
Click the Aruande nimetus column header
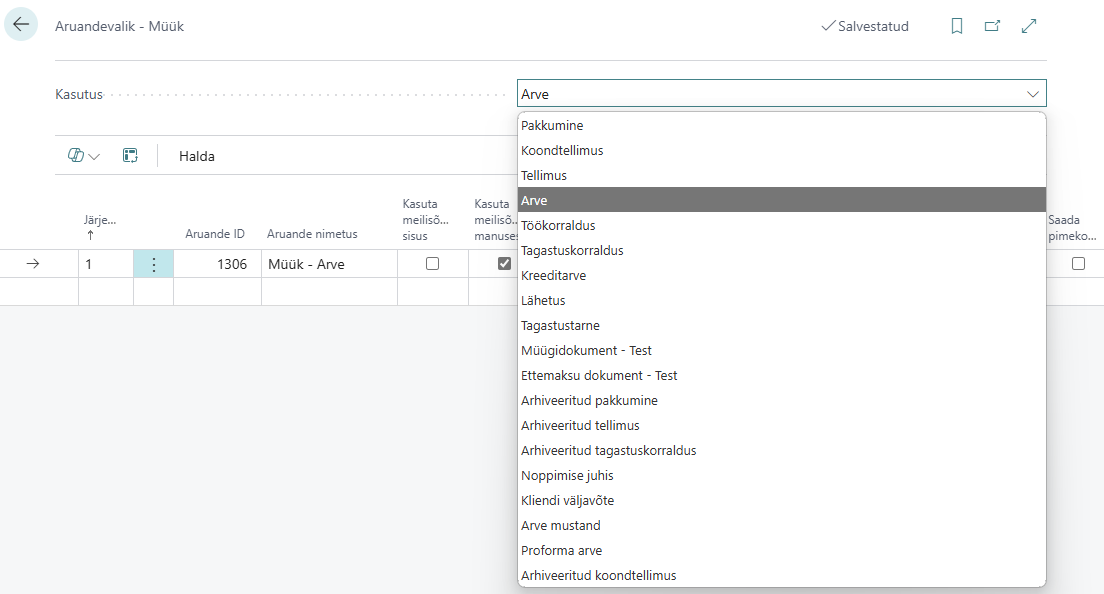(x=312, y=234)
